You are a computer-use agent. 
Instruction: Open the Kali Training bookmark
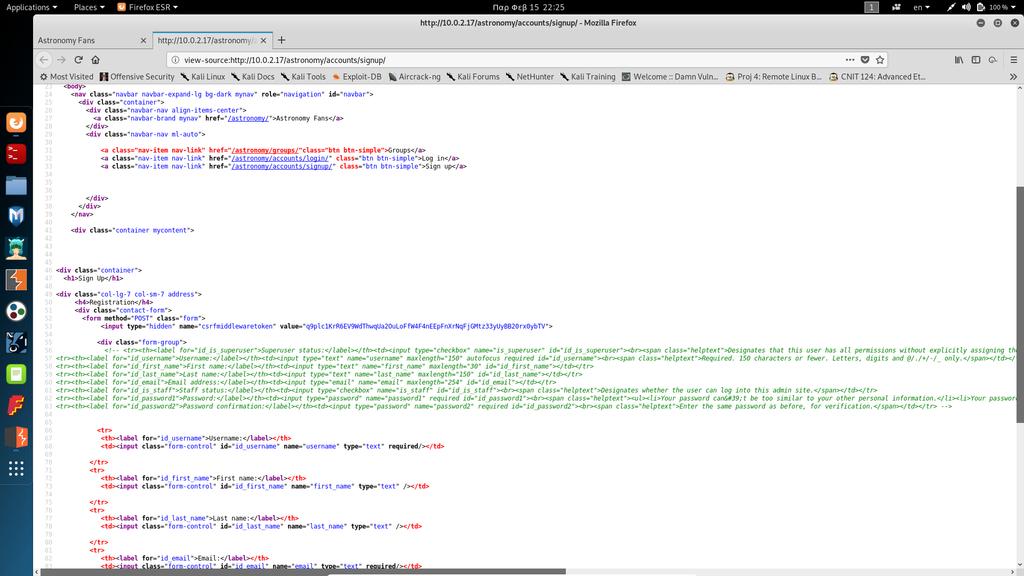(x=588, y=76)
